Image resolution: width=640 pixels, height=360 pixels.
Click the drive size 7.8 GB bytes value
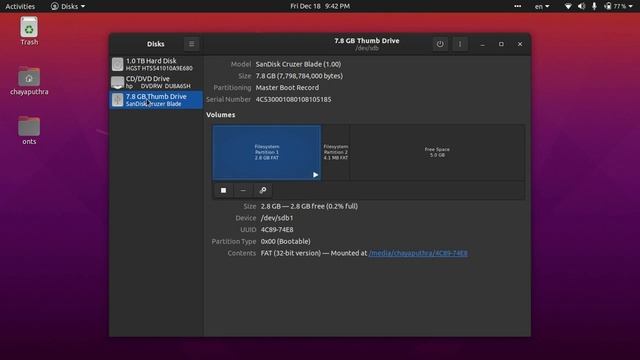(x=299, y=76)
